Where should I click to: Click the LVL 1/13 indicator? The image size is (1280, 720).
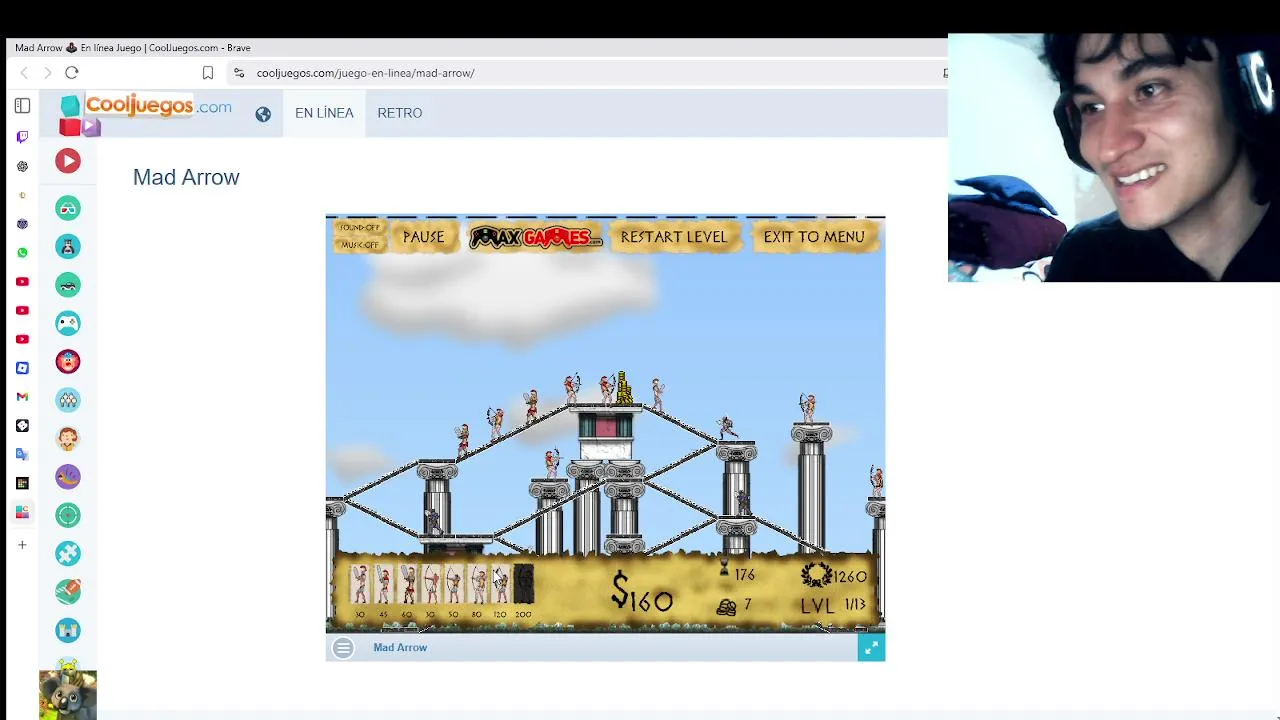point(833,605)
